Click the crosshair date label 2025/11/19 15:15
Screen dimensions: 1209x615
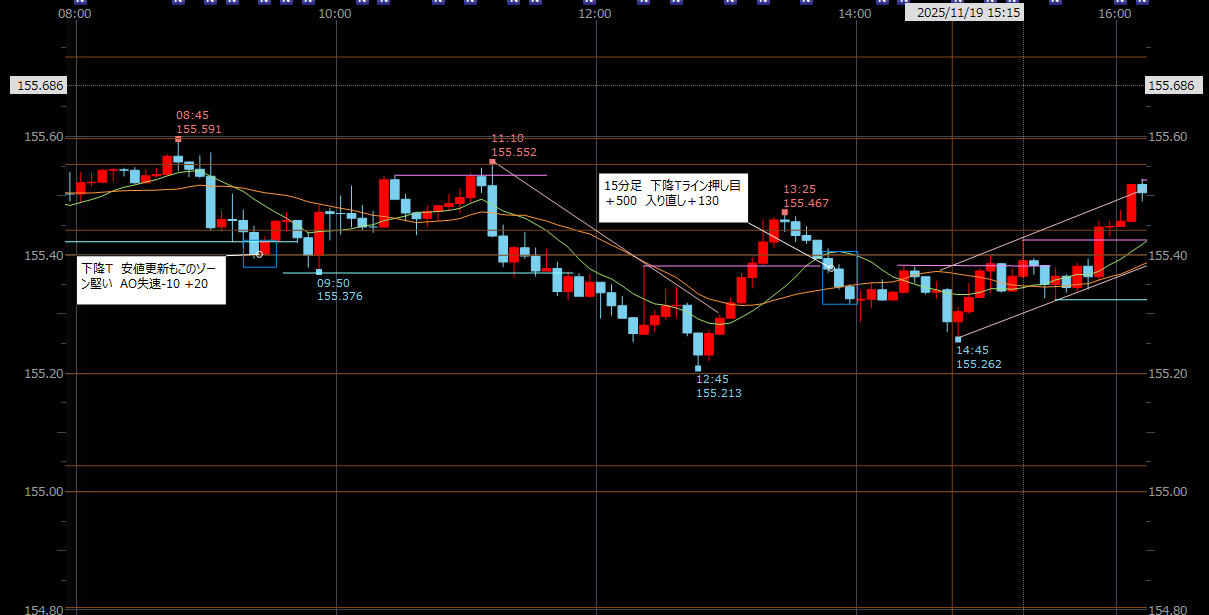tap(963, 13)
